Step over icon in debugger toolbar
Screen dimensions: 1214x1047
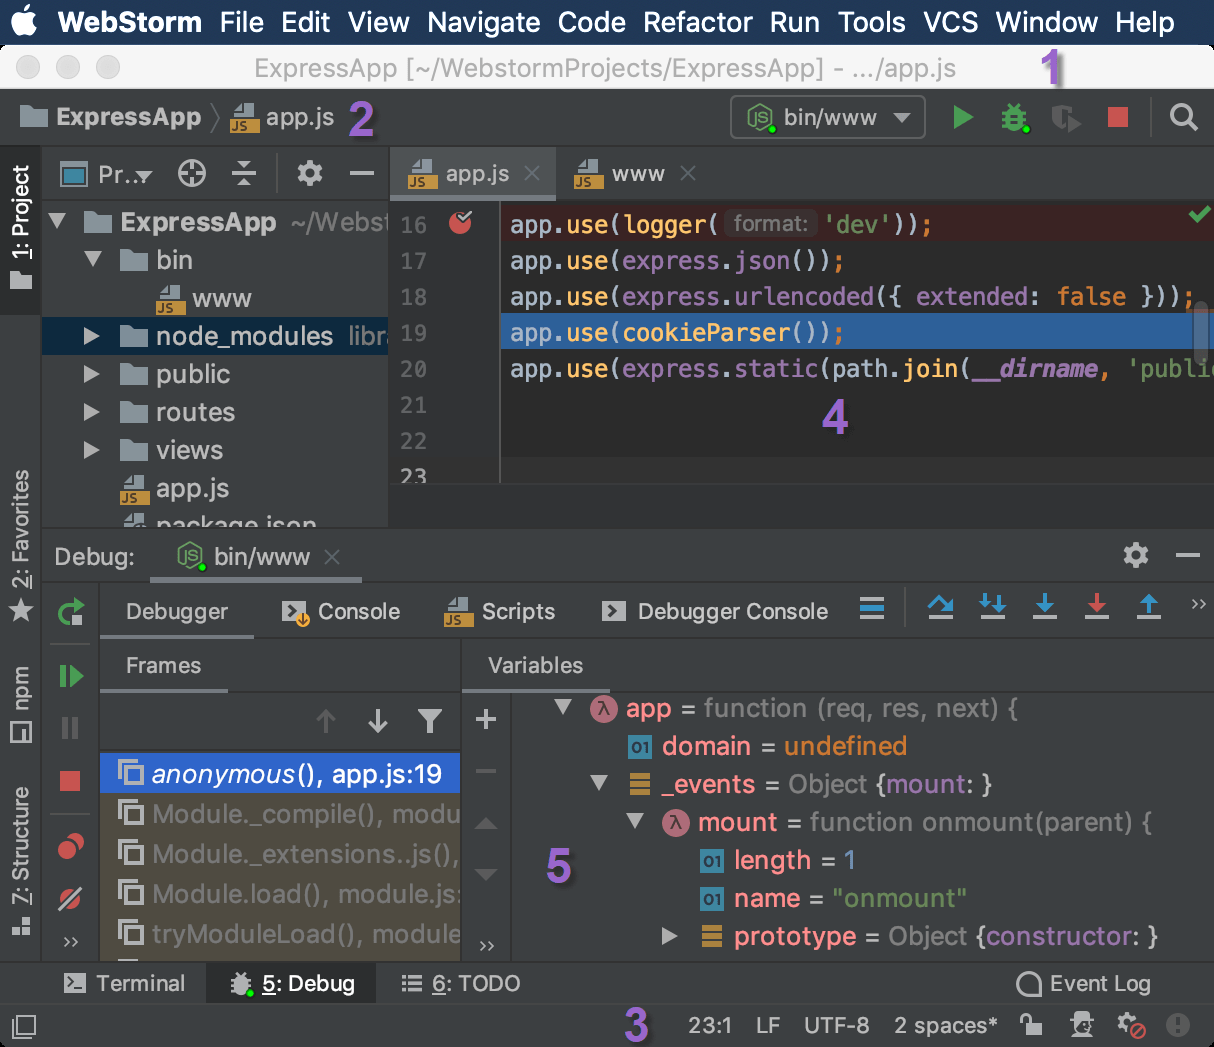click(940, 606)
